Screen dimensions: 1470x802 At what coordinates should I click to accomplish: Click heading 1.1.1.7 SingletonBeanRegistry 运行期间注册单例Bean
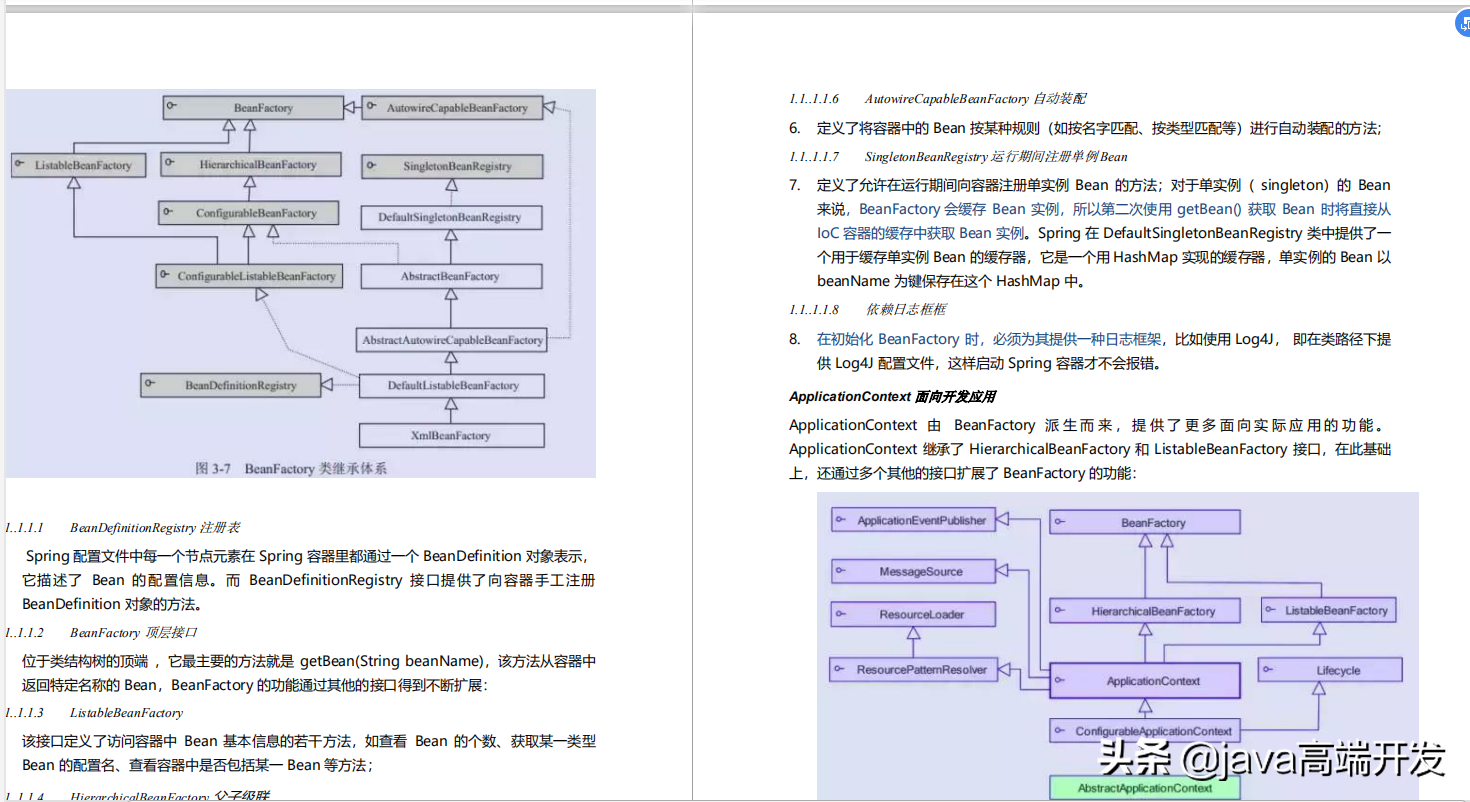(x=958, y=157)
